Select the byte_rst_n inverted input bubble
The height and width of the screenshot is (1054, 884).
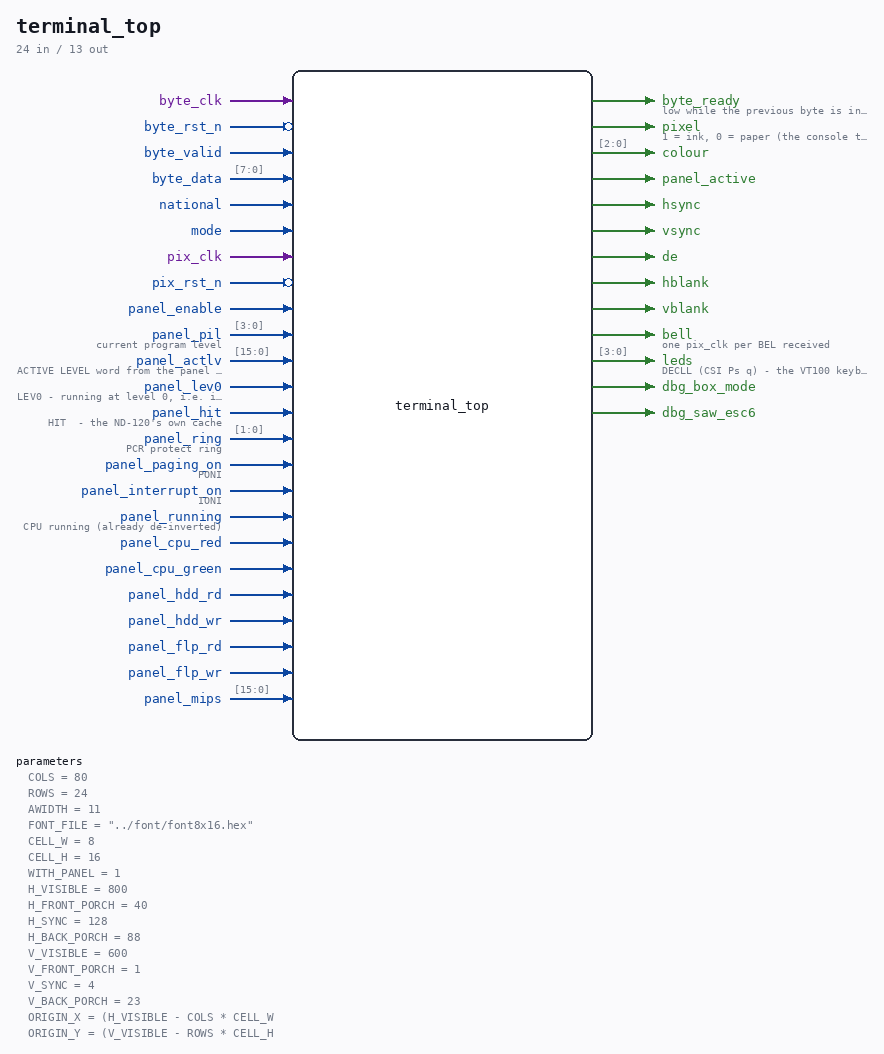pyautogui.click(x=288, y=126)
